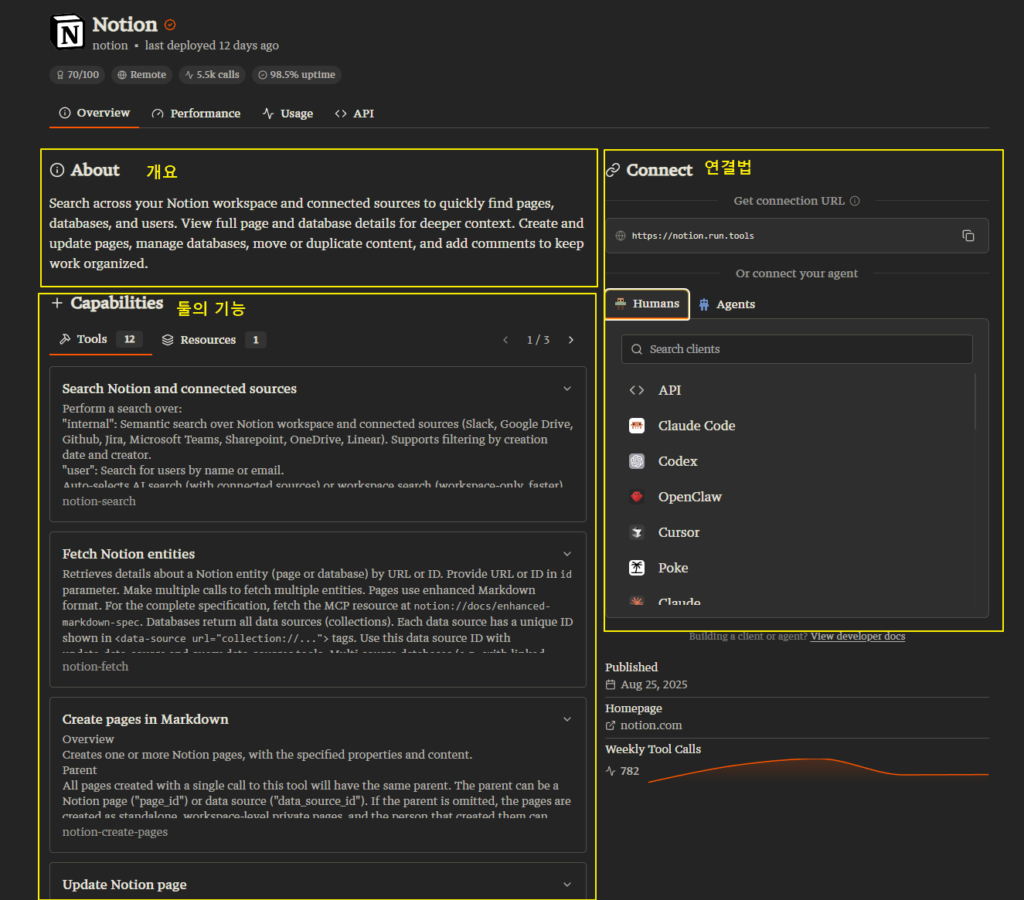1024x900 pixels.
Task: Go to next page of tools
Action: (571, 340)
